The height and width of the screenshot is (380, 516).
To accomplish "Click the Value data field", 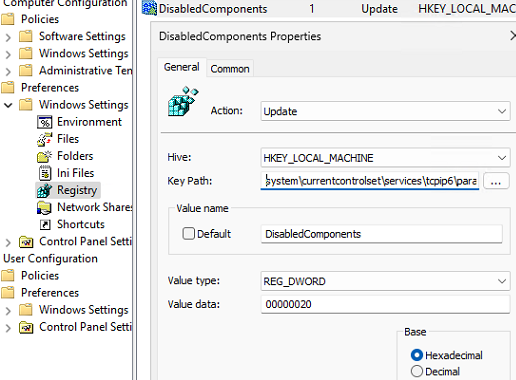I will [x=385, y=304].
